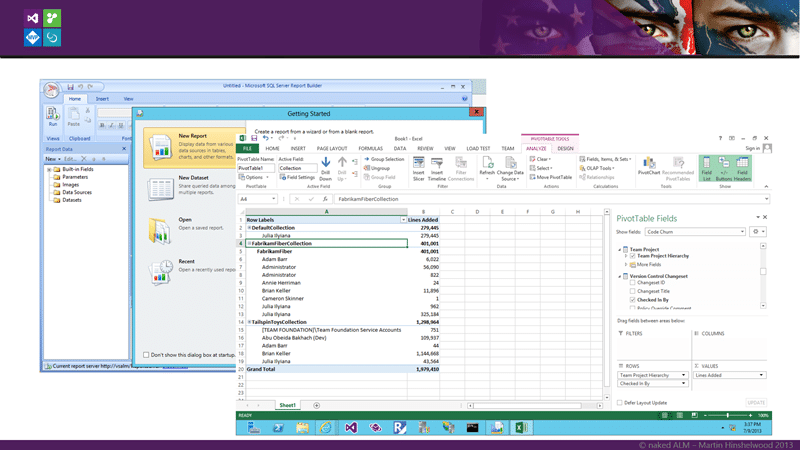Check the Changeset ID field checkbox

point(633,283)
